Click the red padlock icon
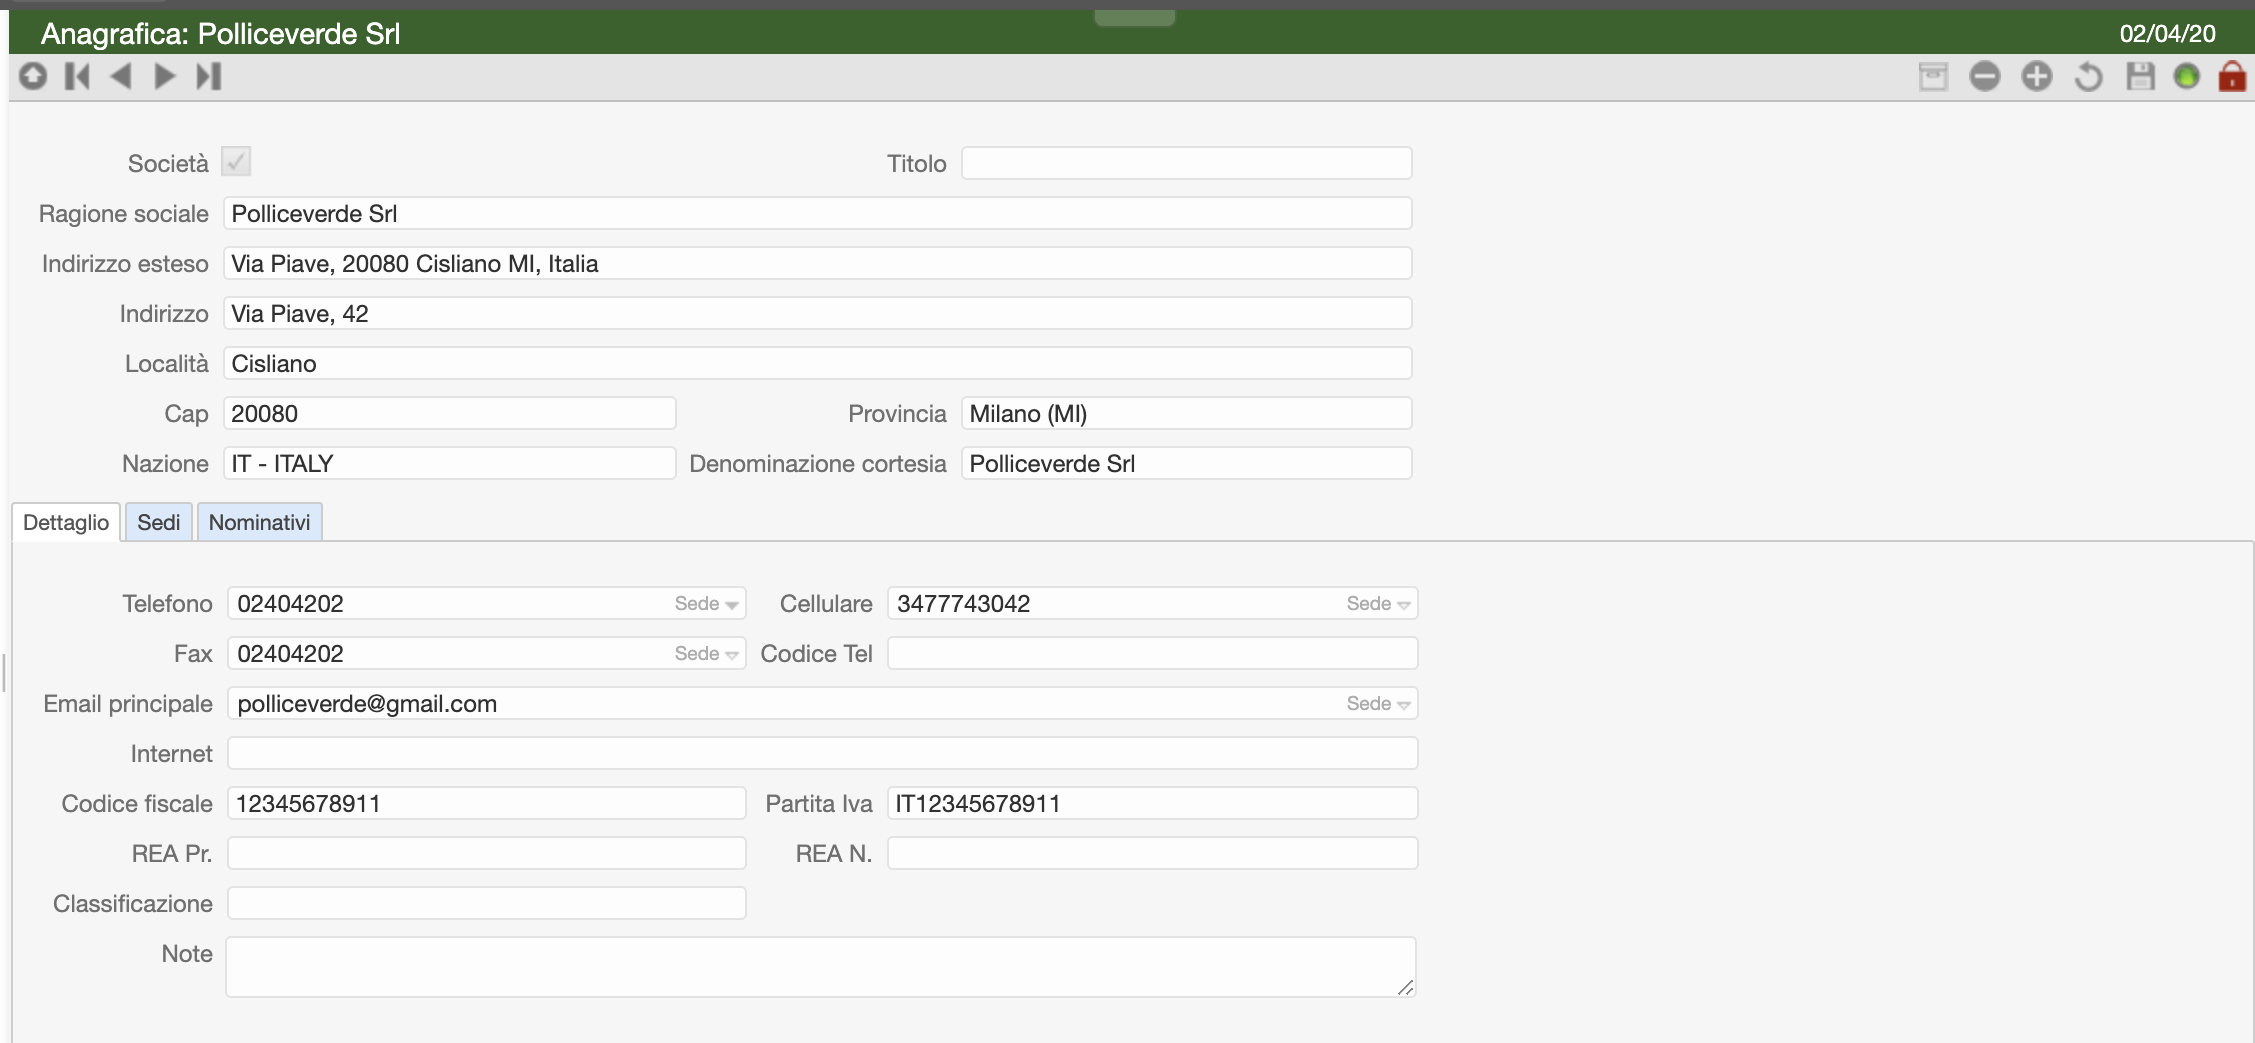The height and width of the screenshot is (1043, 2255). (x=2232, y=76)
